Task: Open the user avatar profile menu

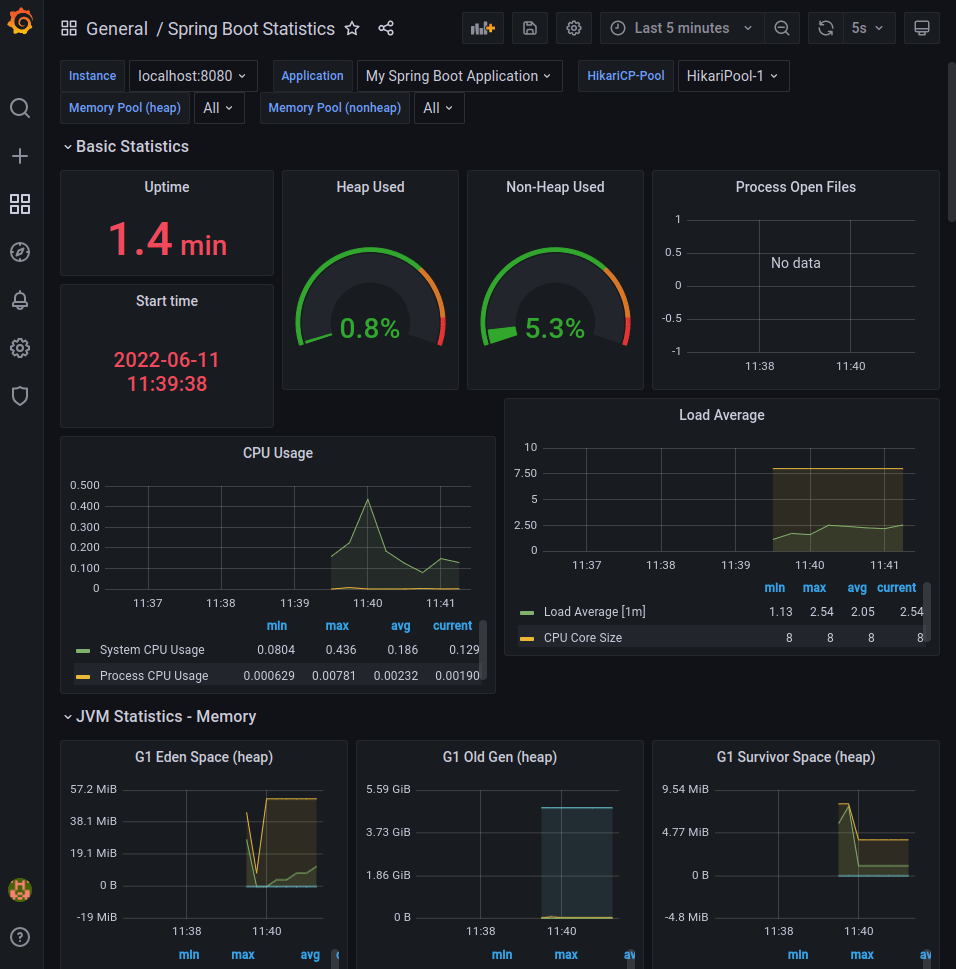Action: (x=19, y=890)
